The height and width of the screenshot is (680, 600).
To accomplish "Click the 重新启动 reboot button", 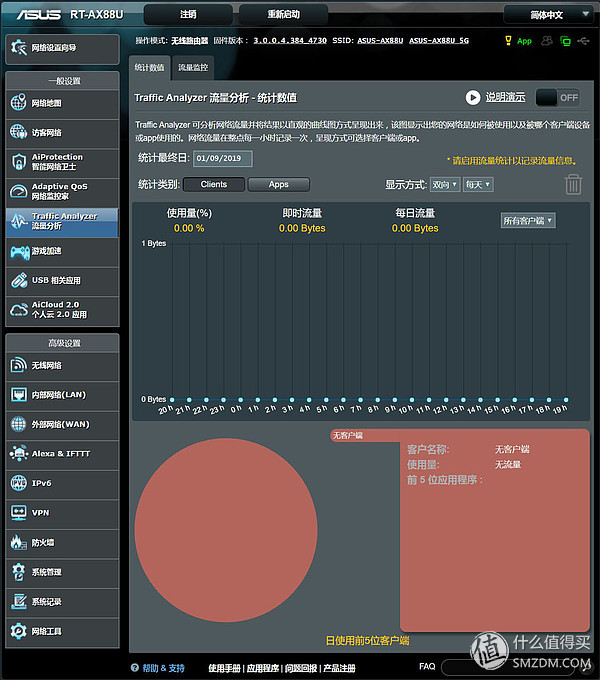I will [283, 15].
